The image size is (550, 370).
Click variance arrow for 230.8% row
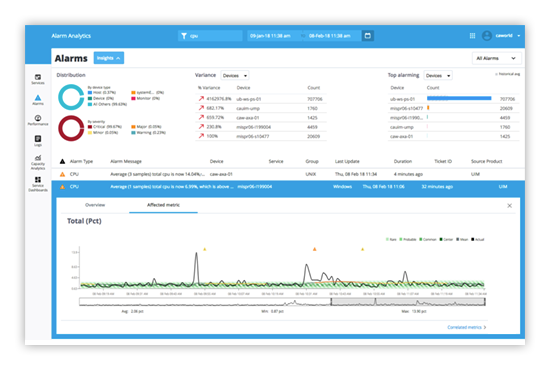201,127
